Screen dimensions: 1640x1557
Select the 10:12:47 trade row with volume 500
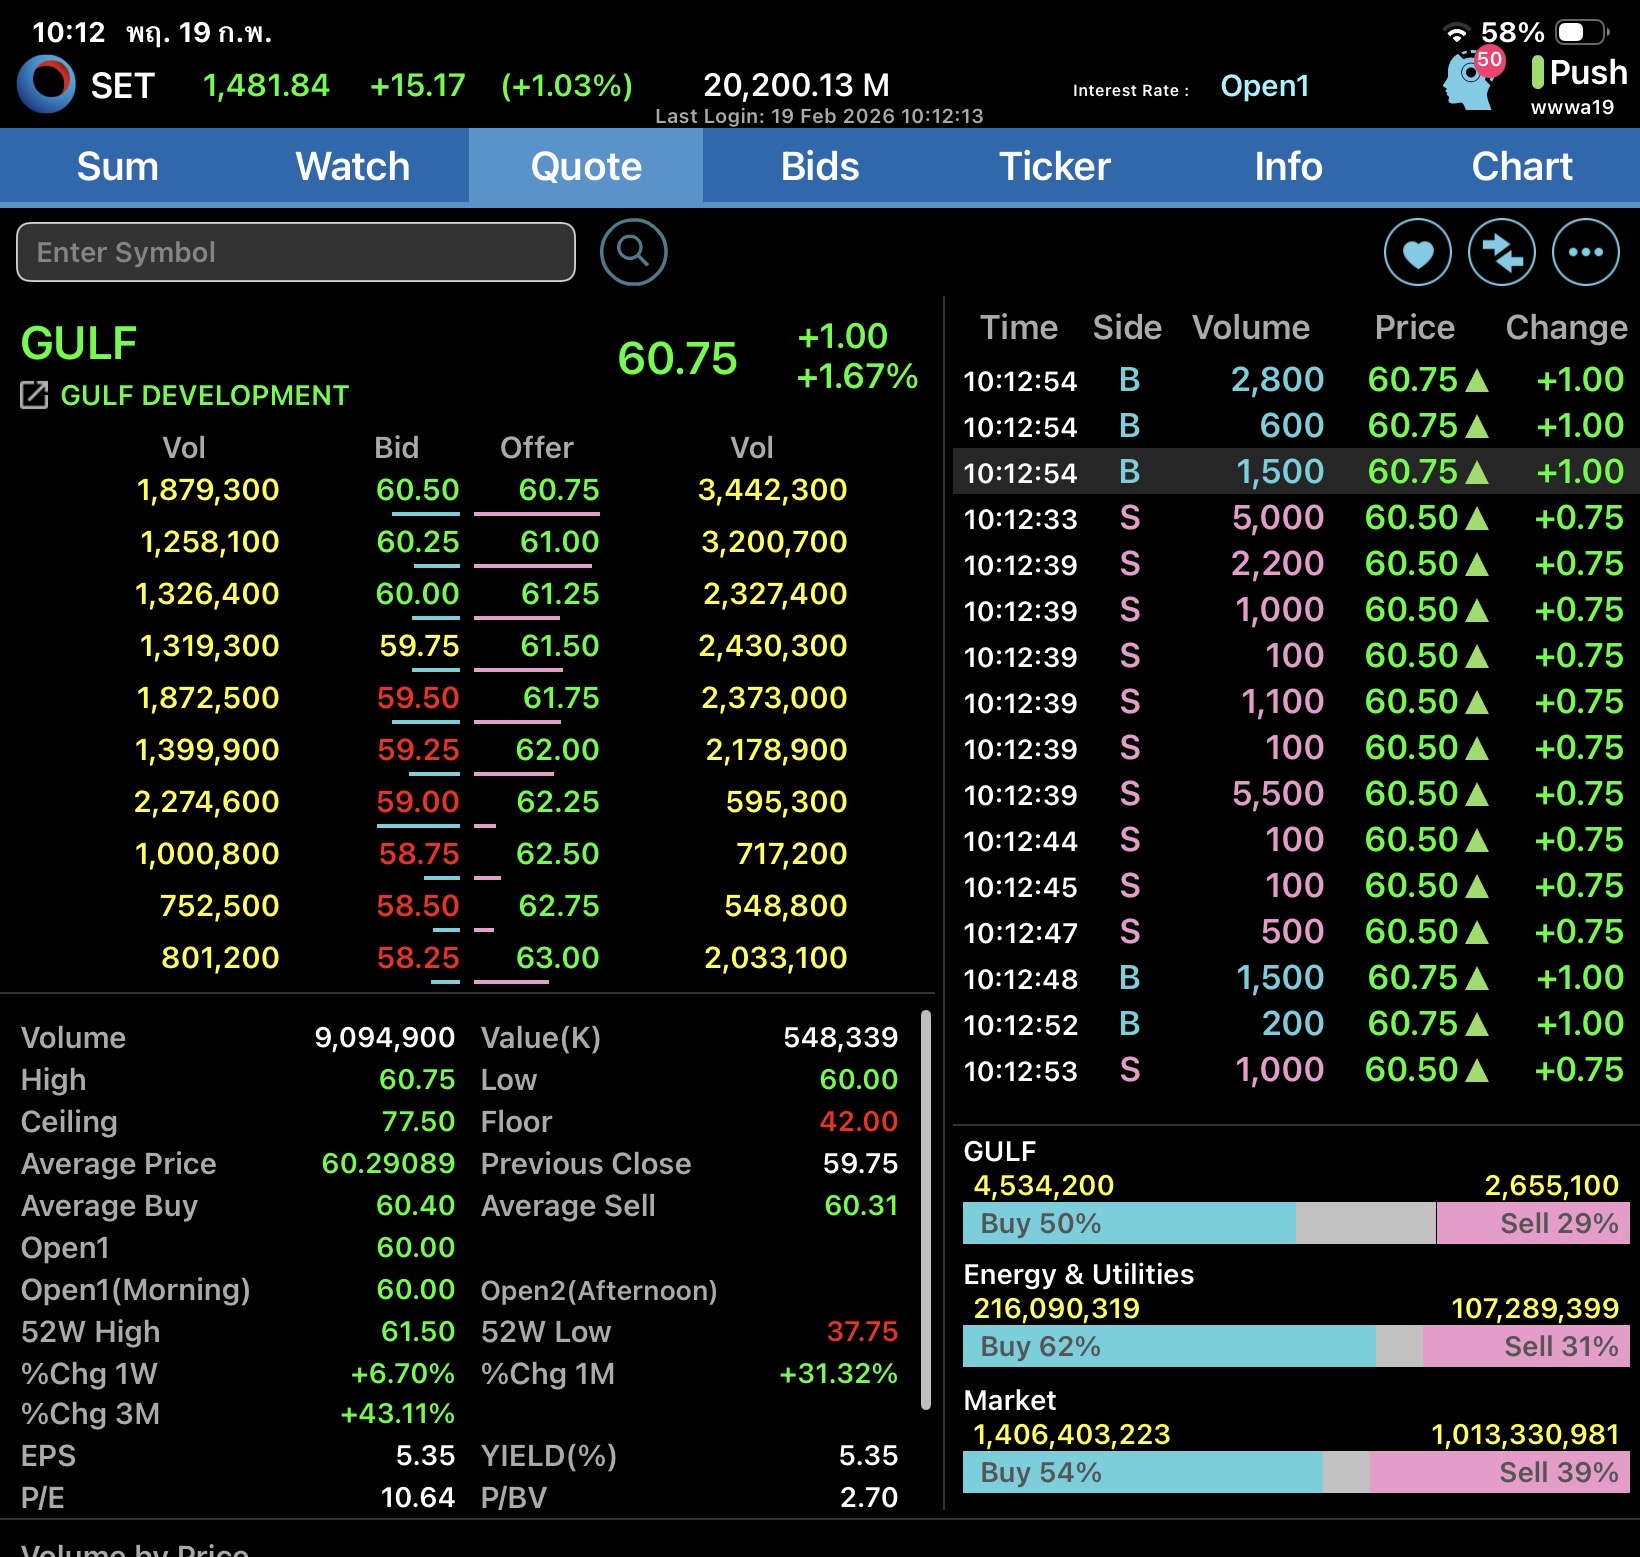(1294, 932)
